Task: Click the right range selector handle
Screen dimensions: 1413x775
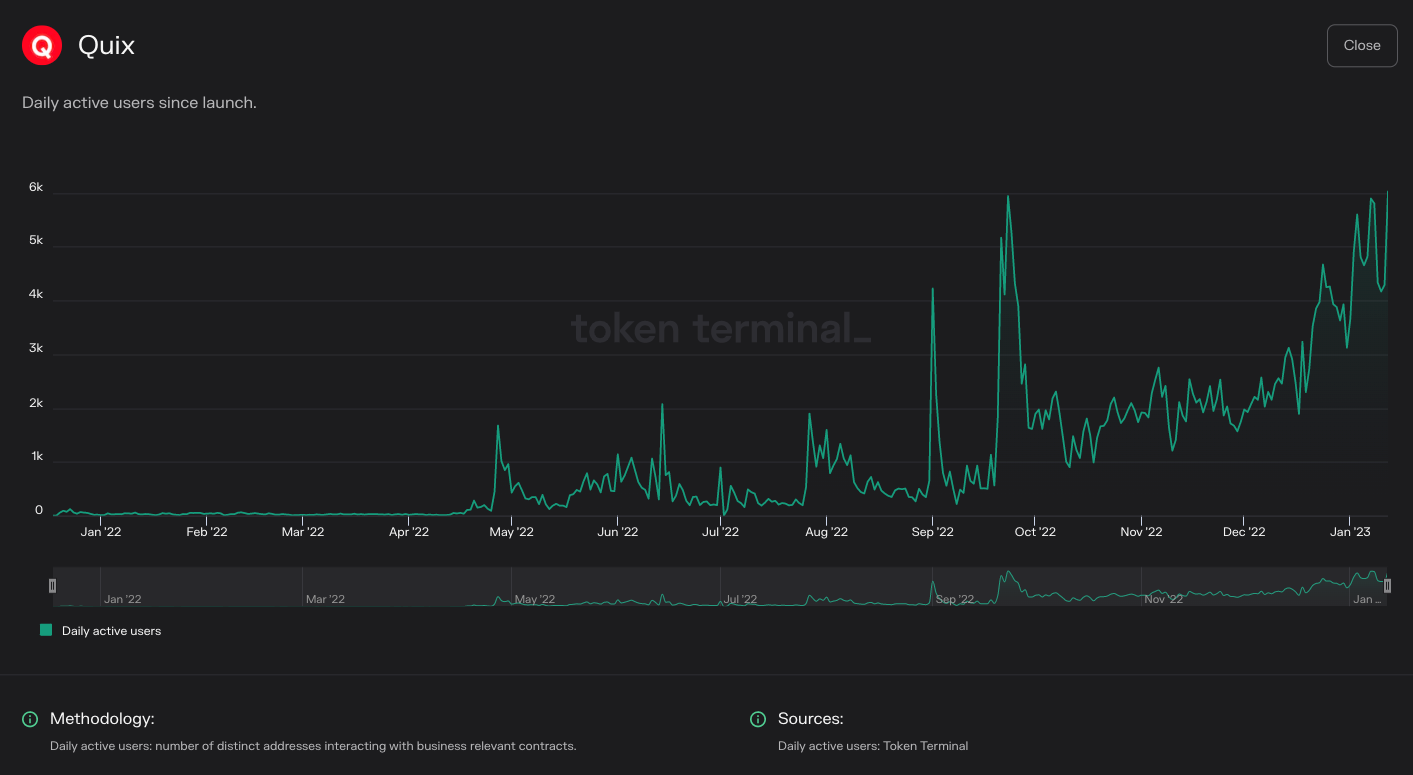Action: [x=1388, y=585]
